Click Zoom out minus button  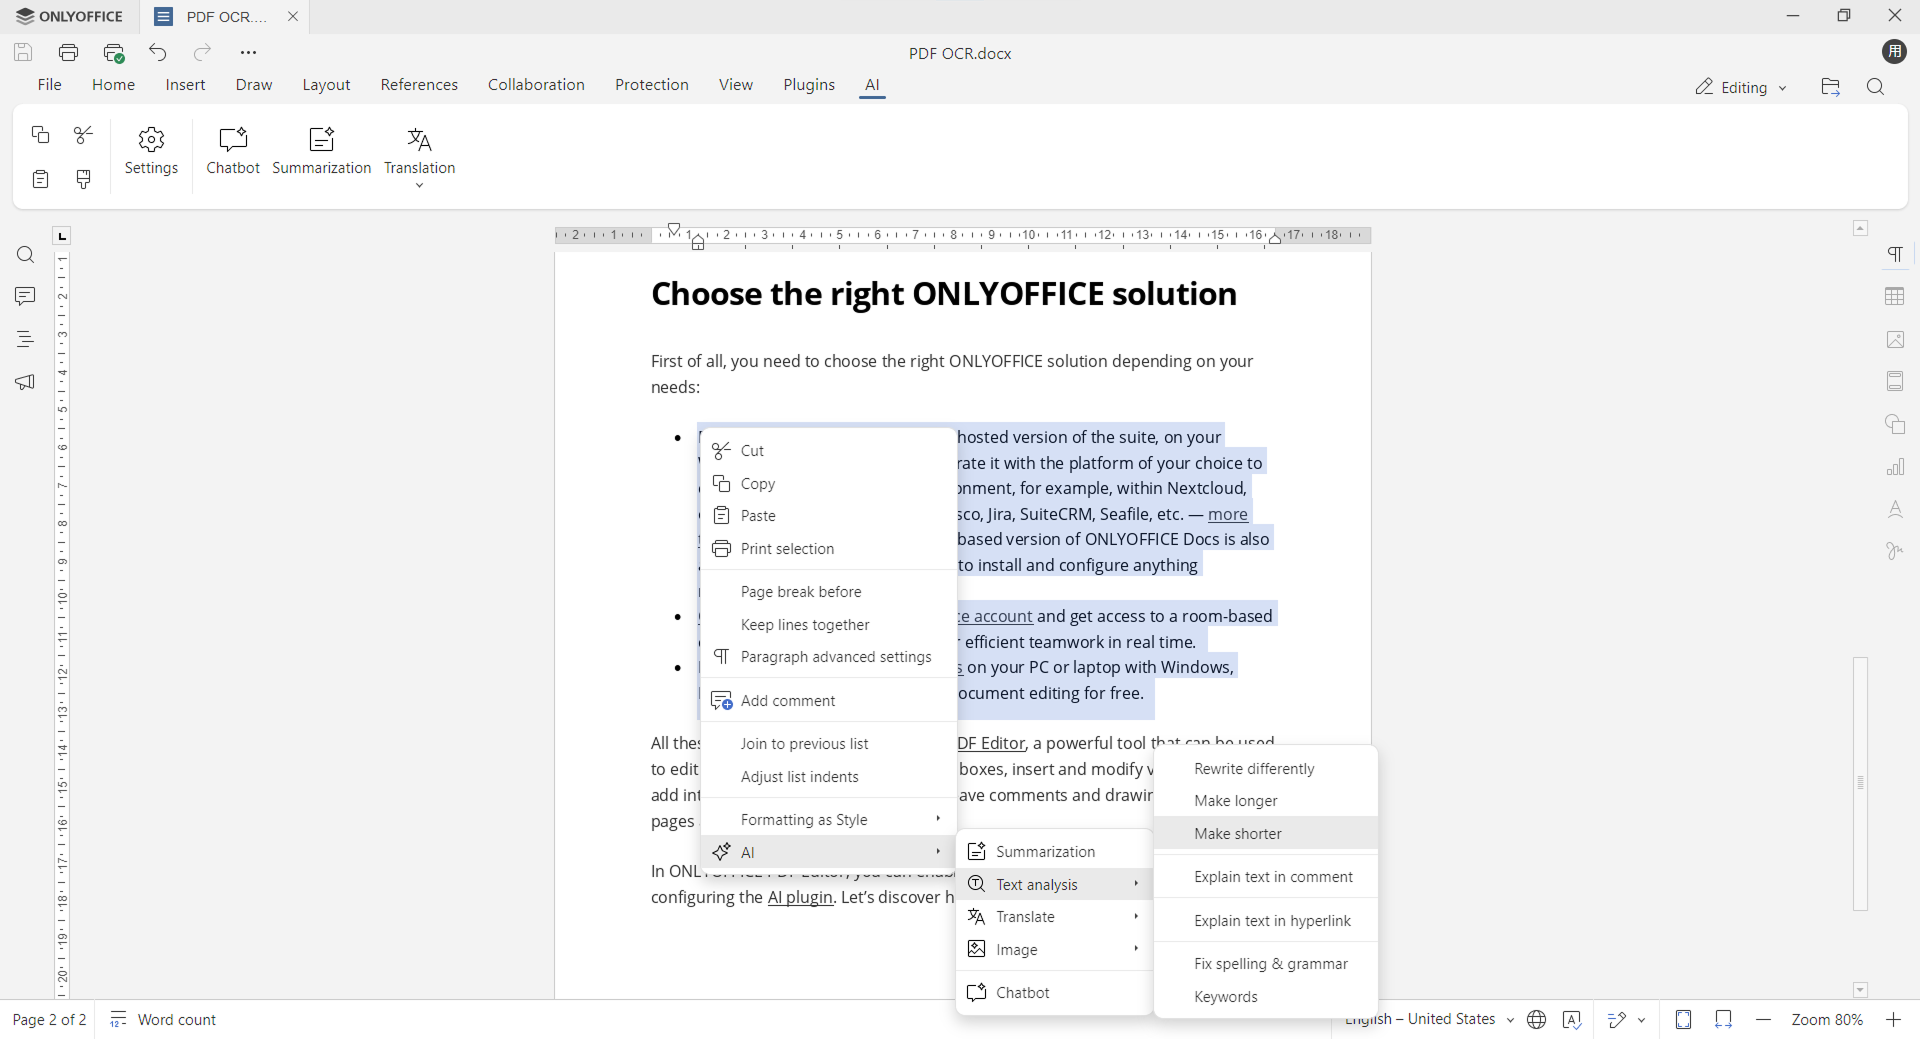(1763, 1019)
